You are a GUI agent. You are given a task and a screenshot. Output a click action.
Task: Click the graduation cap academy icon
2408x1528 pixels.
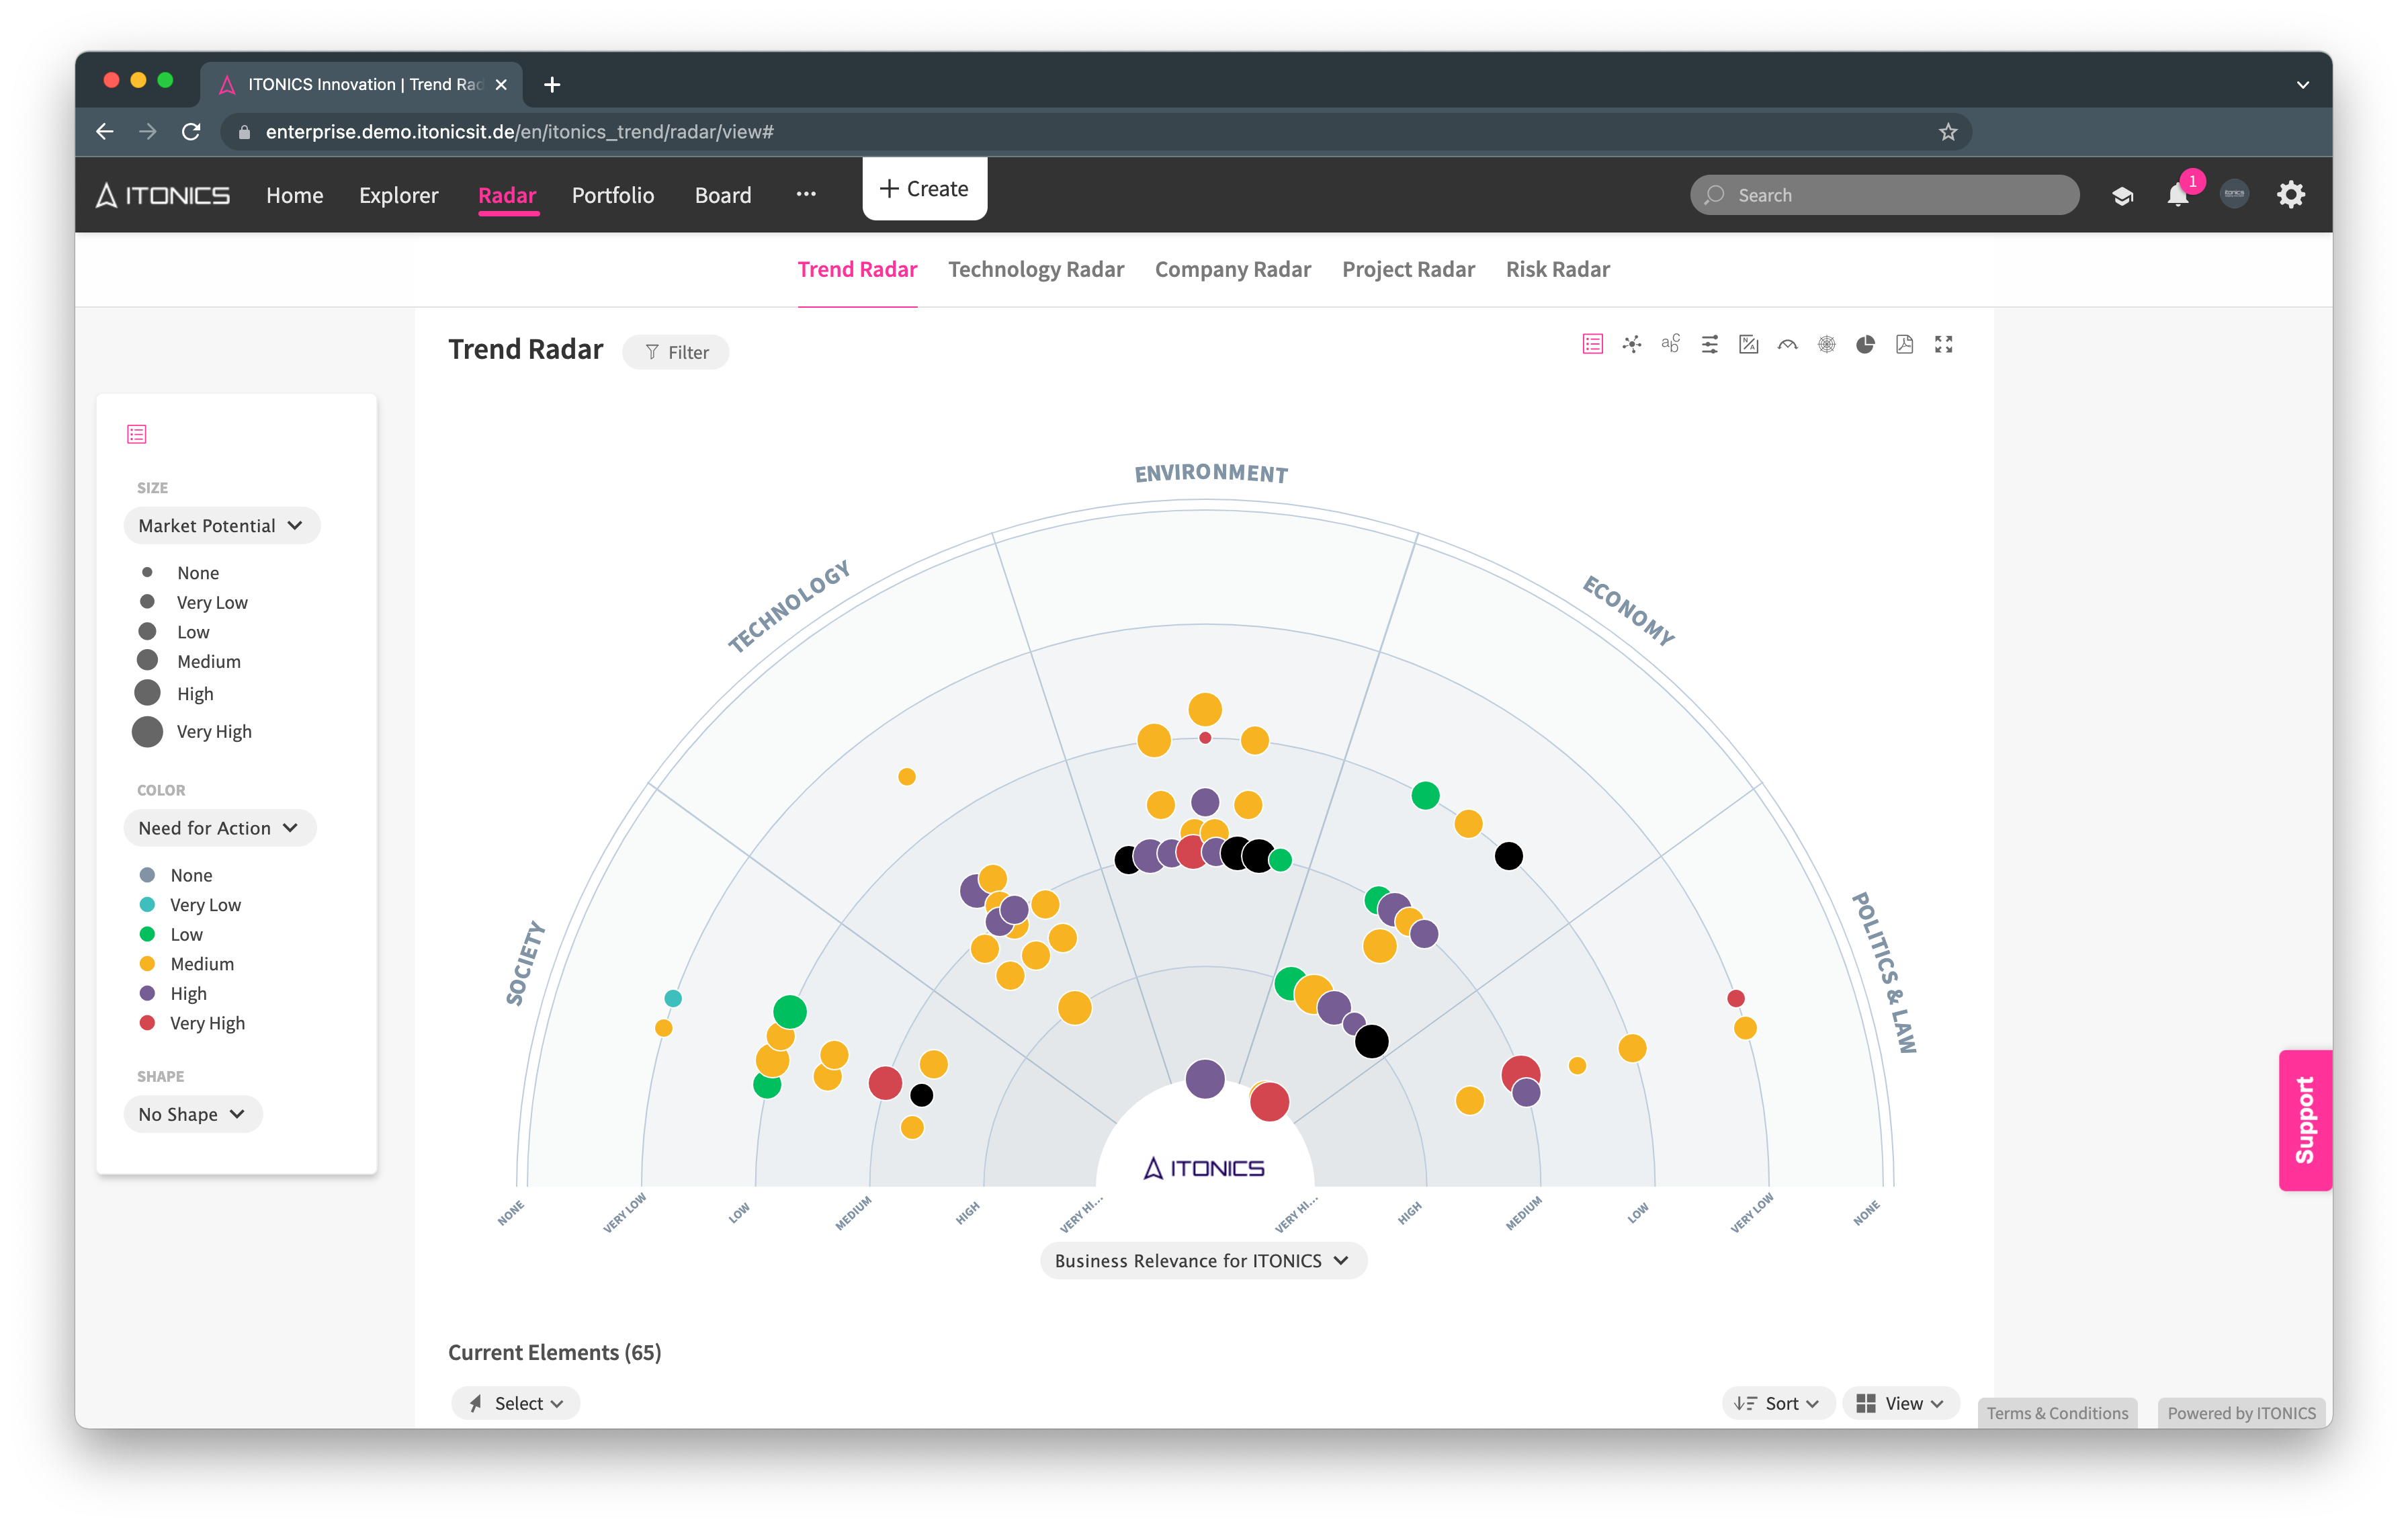[x=2123, y=195]
